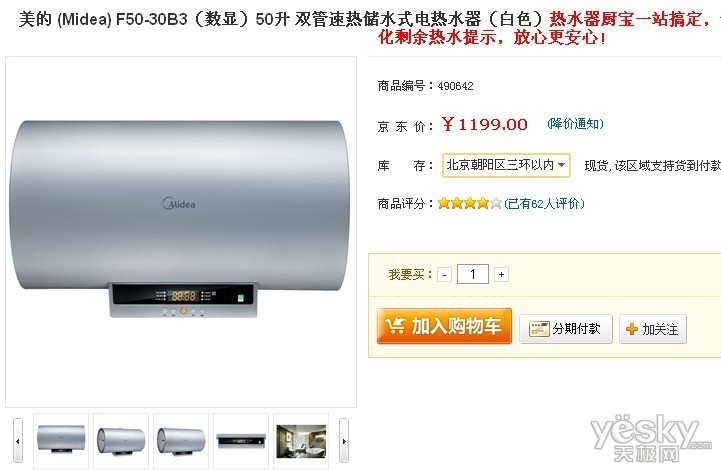This screenshot has width=721, height=470.
Task: Click the quantity input field
Action: pyautogui.click(x=473, y=274)
